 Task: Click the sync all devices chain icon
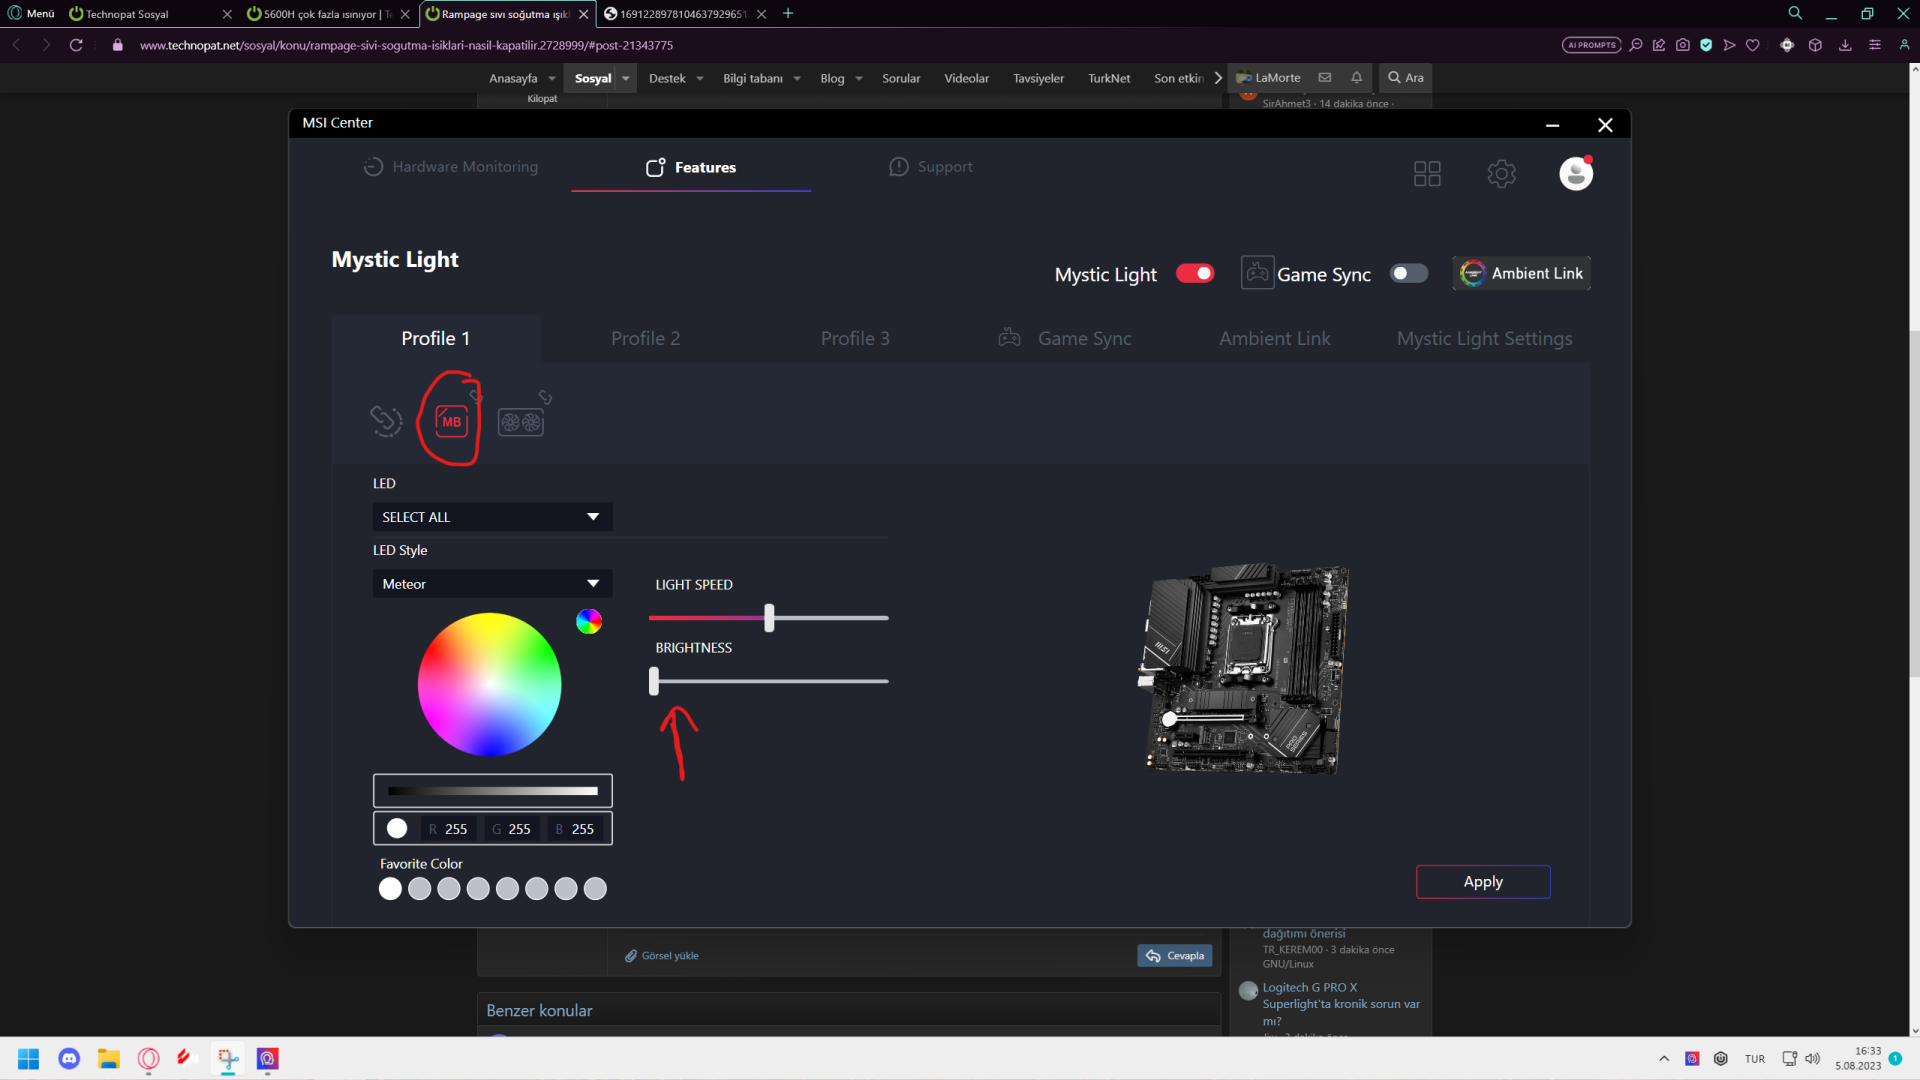386,421
